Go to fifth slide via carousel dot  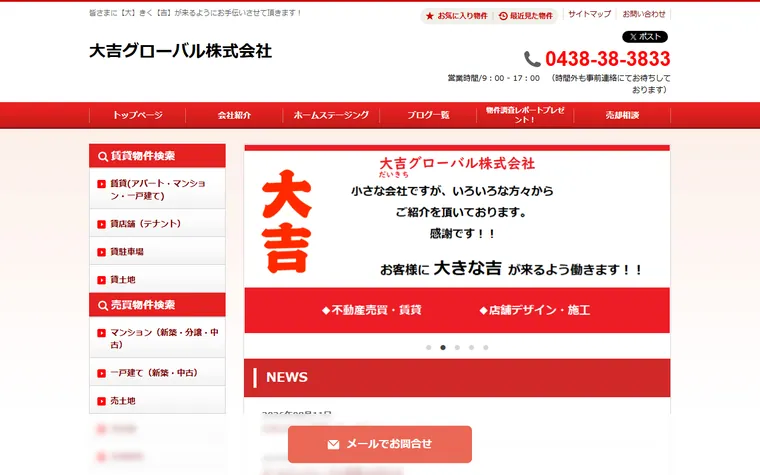(x=486, y=348)
